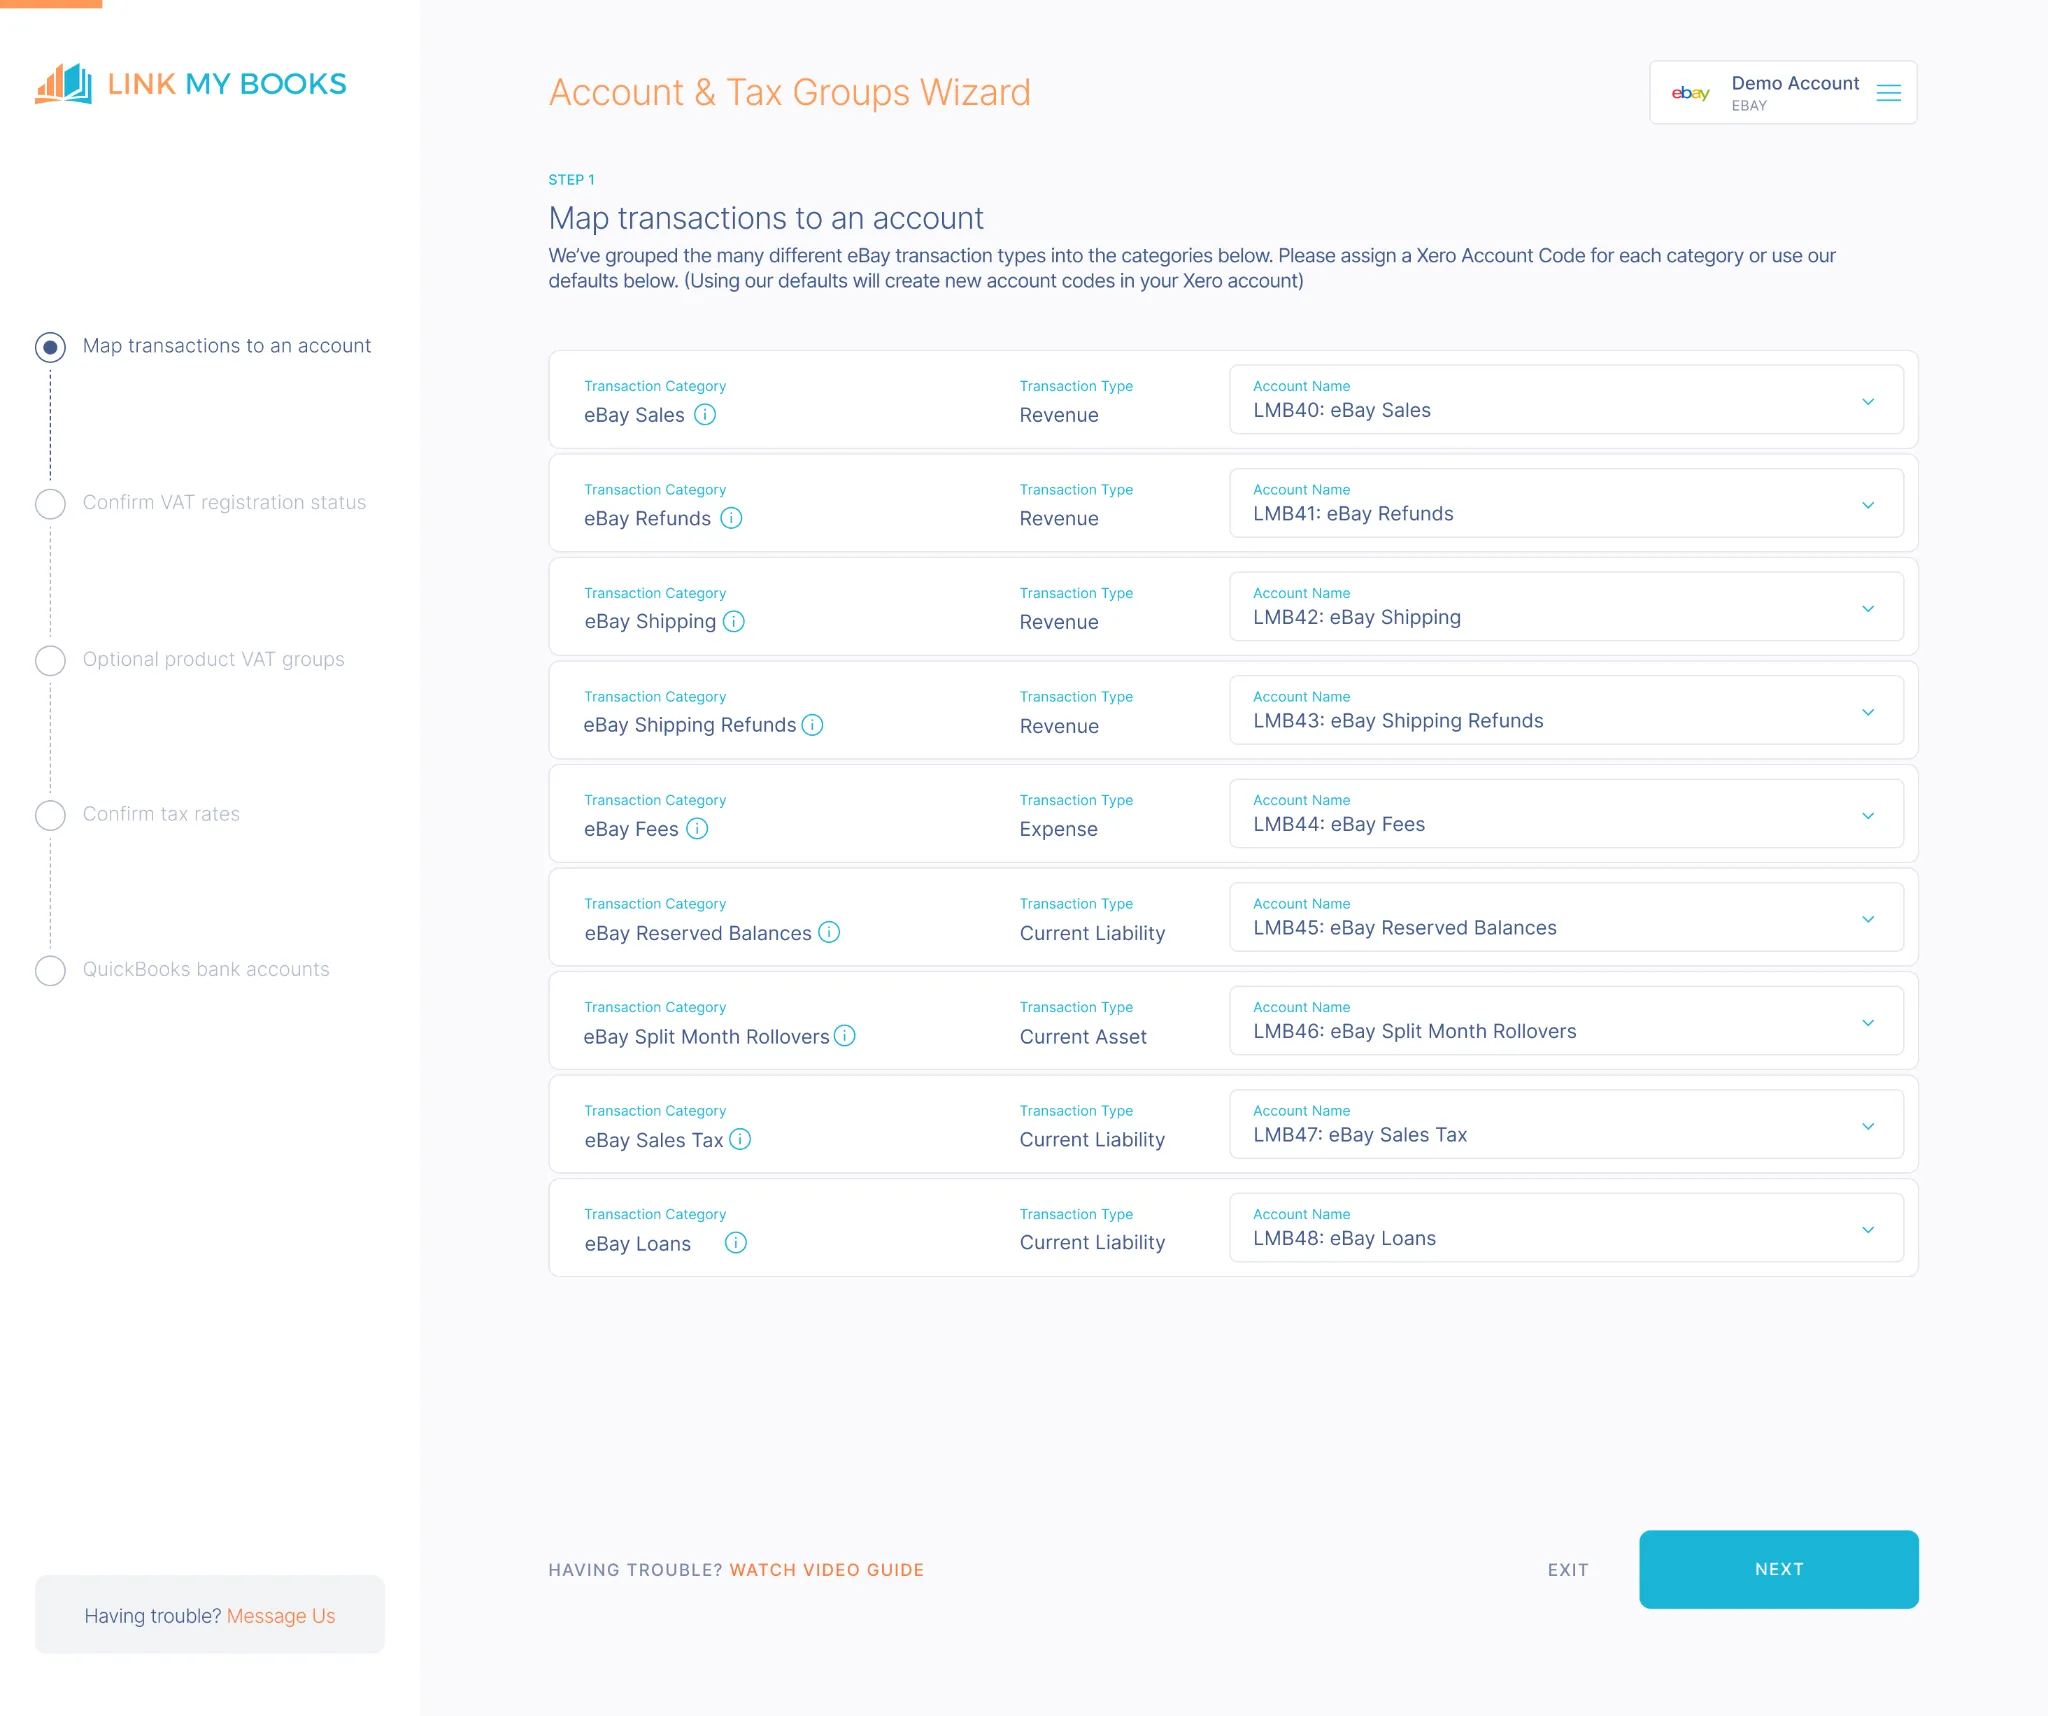2048x1716 pixels.
Task: Click the 'Map transactions to an account' sidebar label
Action: click(227, 346)
